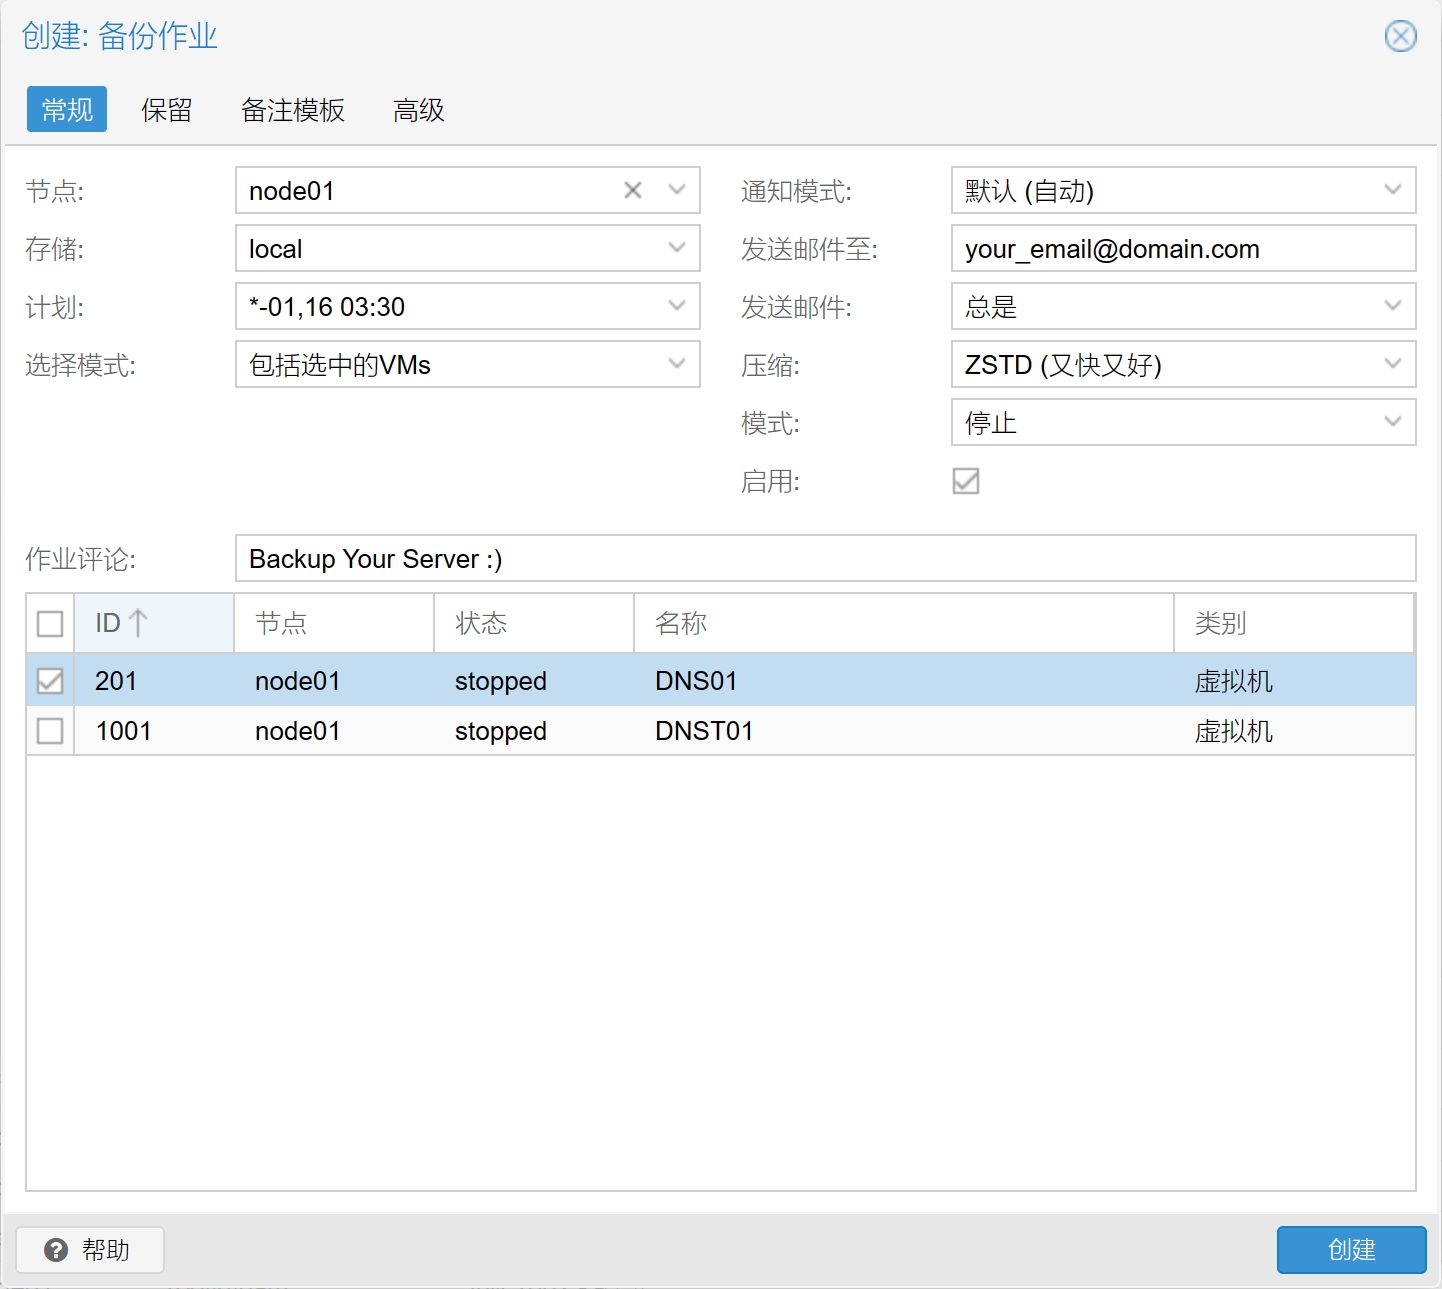Sort the table by the ID column header
This screenshot has height=1289, width=1442.
pyautogui.click(x=154, y=623)
